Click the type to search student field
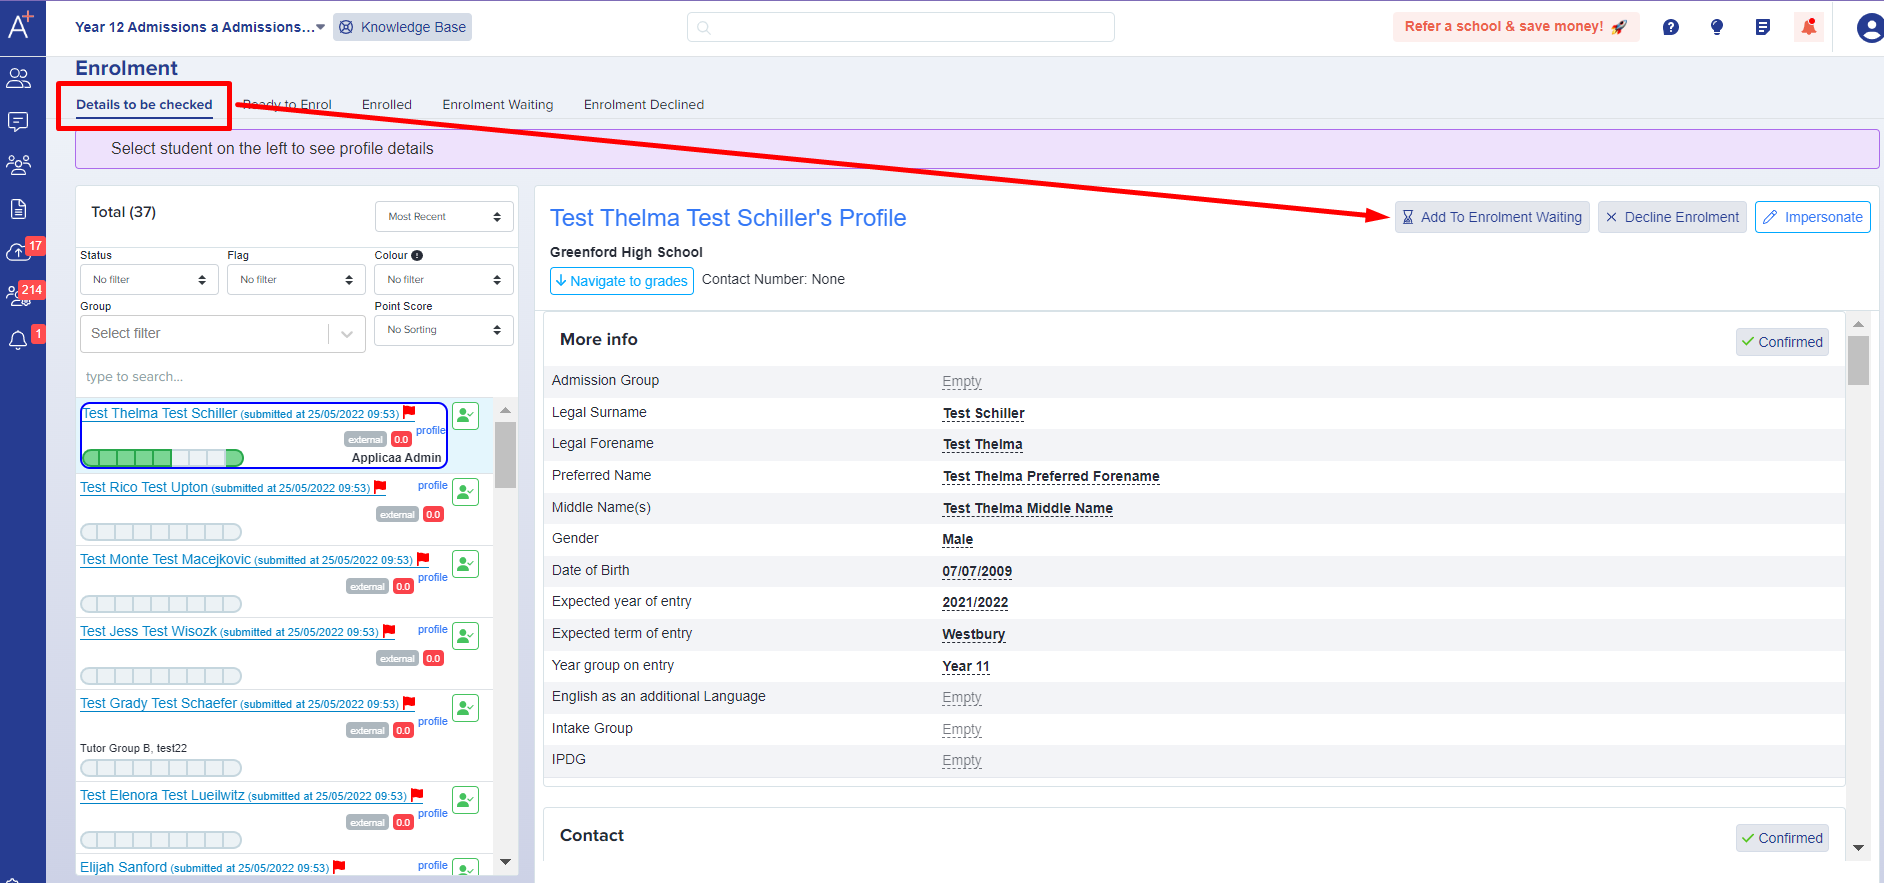 click(297, 377)
